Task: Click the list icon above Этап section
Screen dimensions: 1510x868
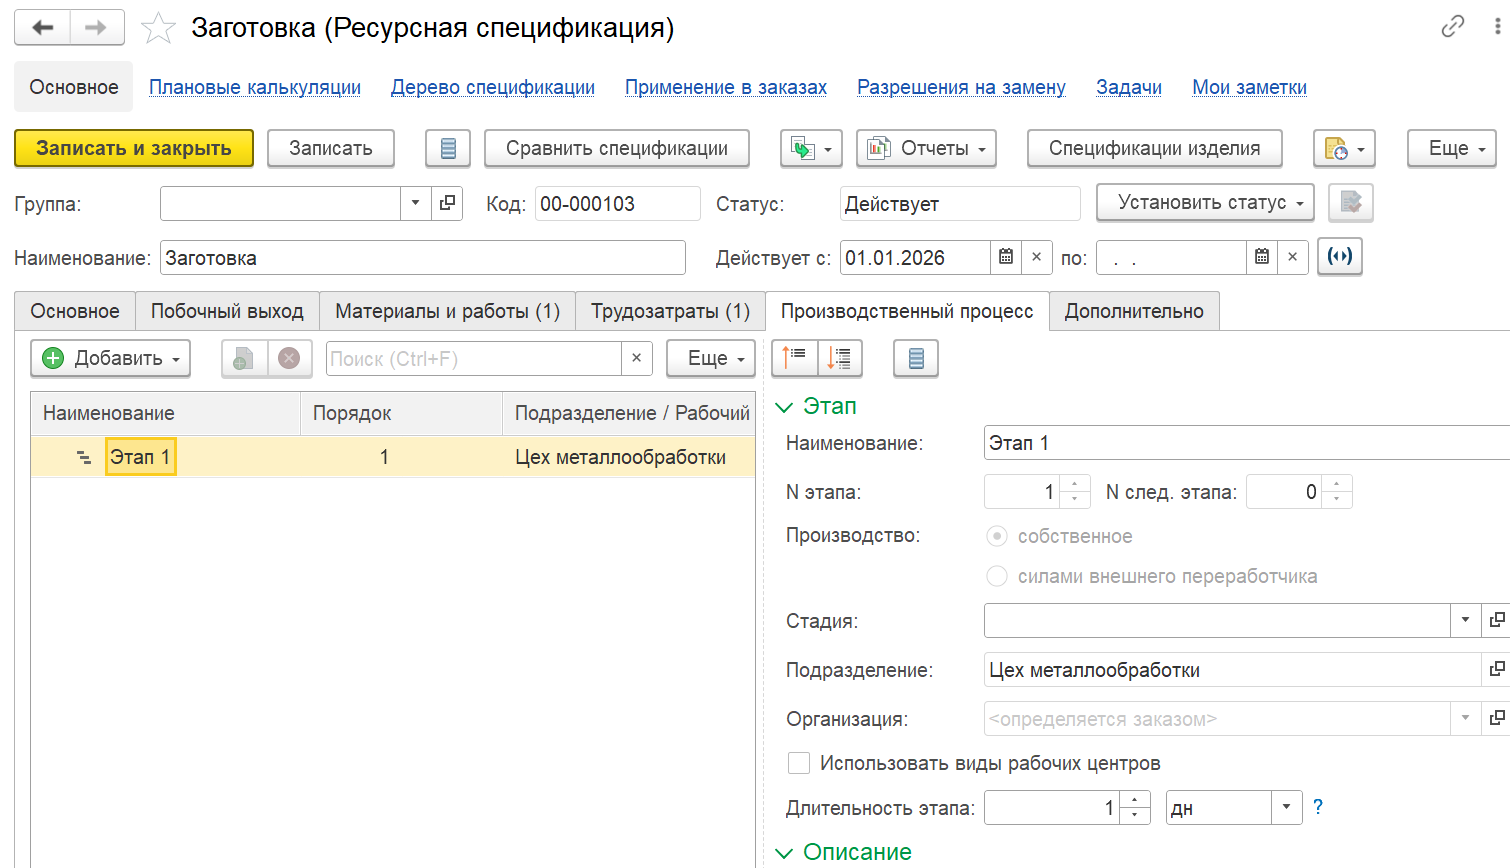Action: [x=916, y=357]
